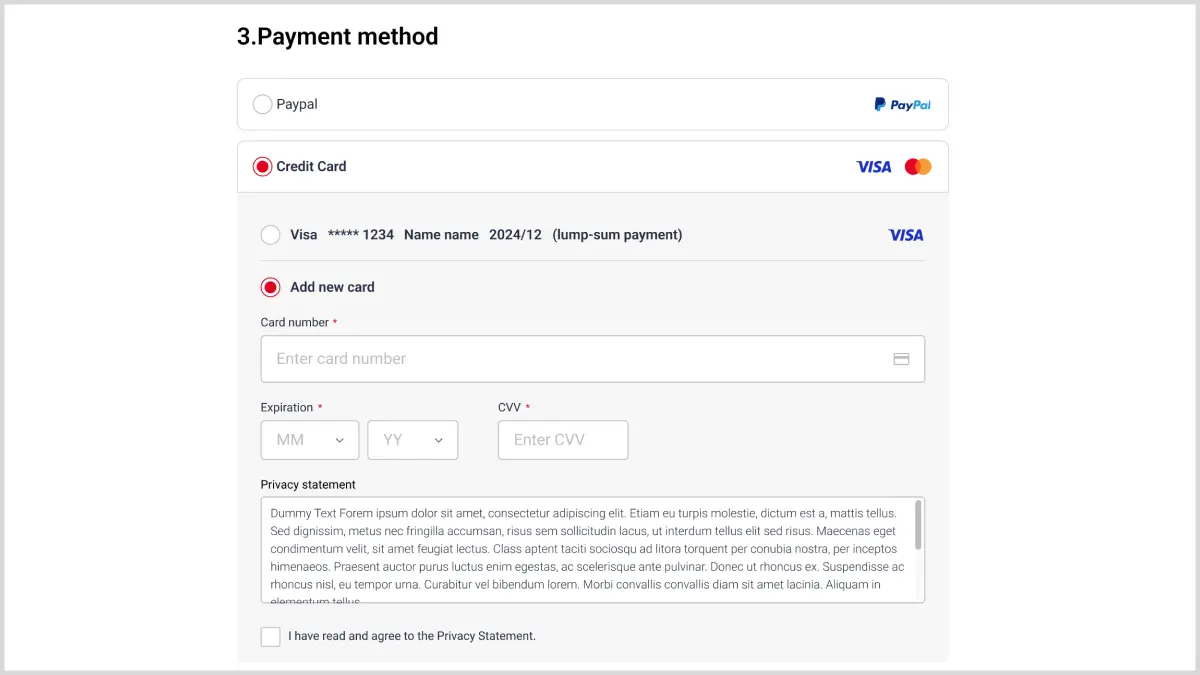Check the Privacy Statement agreement box

click(270, 636)
